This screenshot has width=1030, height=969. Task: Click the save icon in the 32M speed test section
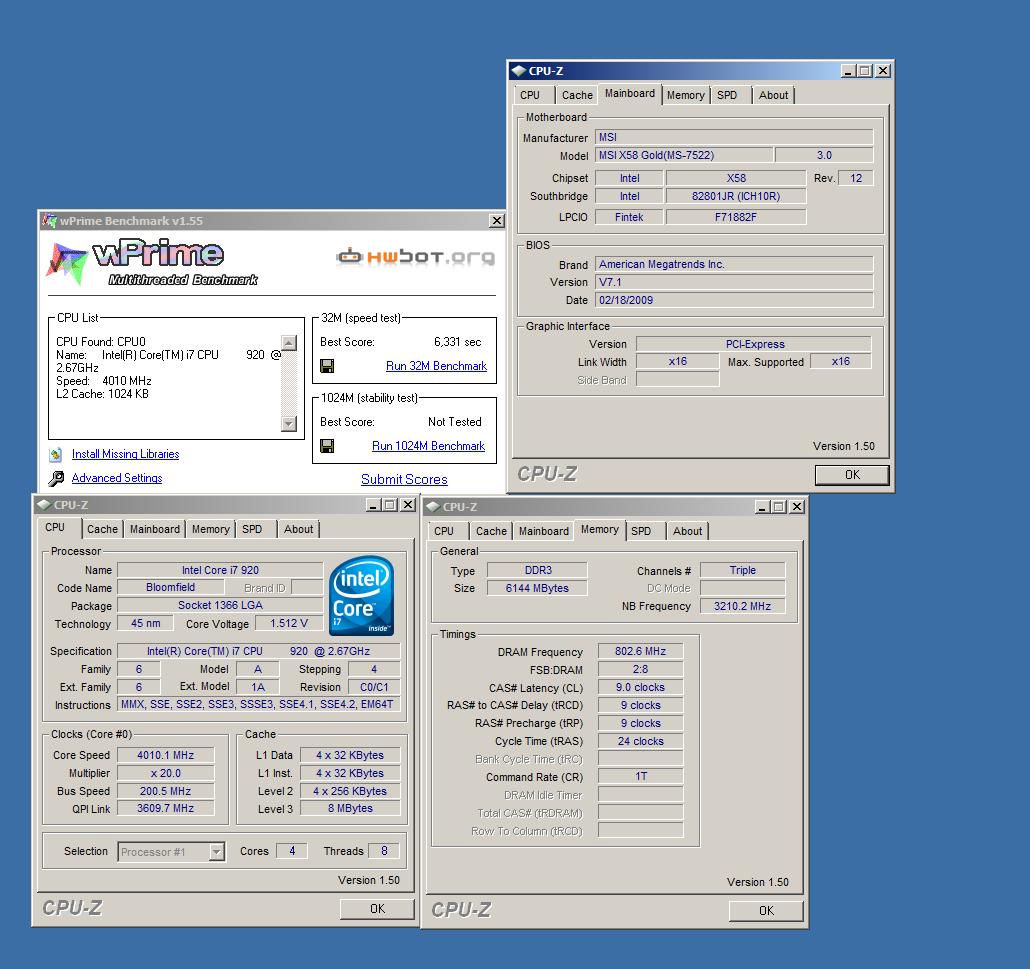coord(326,366)
